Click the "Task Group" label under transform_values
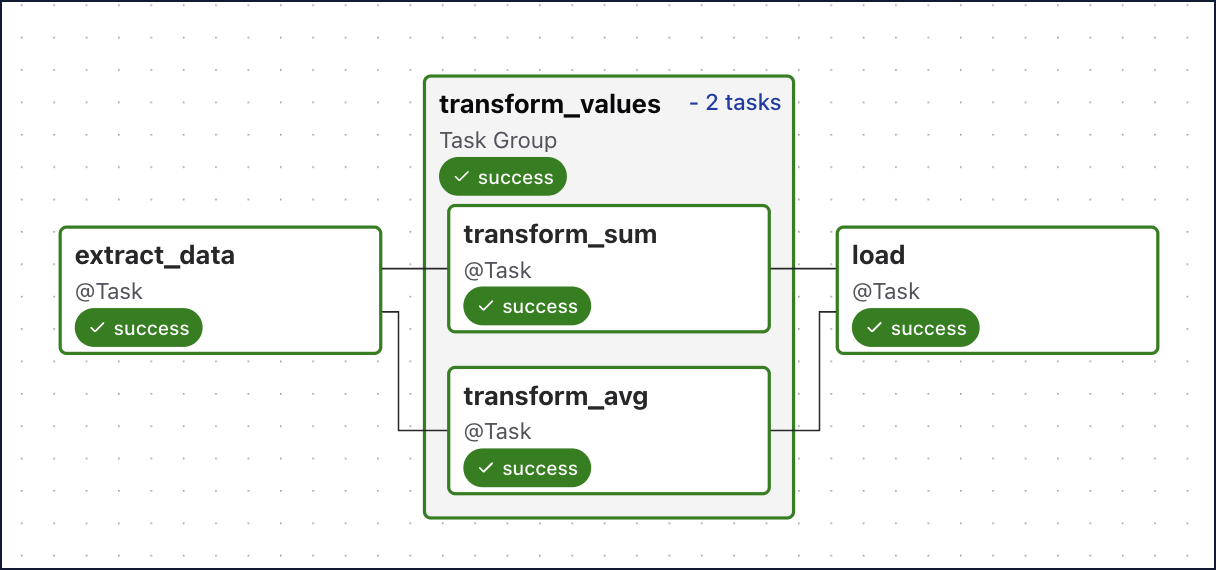 click(498, 140)
